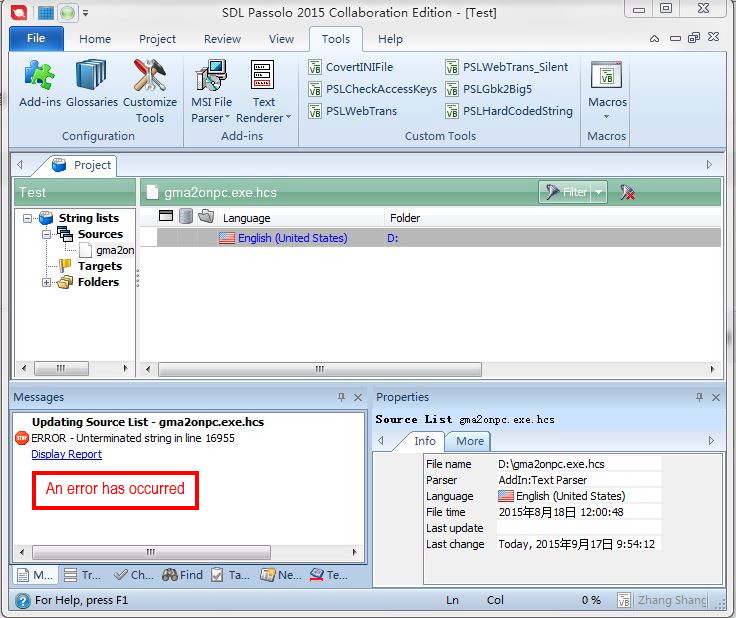Open the Display Report link

[x=66, y=454]
